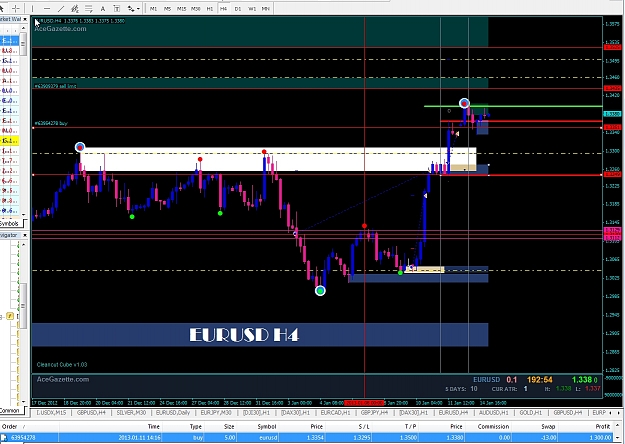Image resolution: width=625 pixels, height=444 pixels.
Task: Open the [DJI30],H1 chart tab
Action: (x=256, y=413)
